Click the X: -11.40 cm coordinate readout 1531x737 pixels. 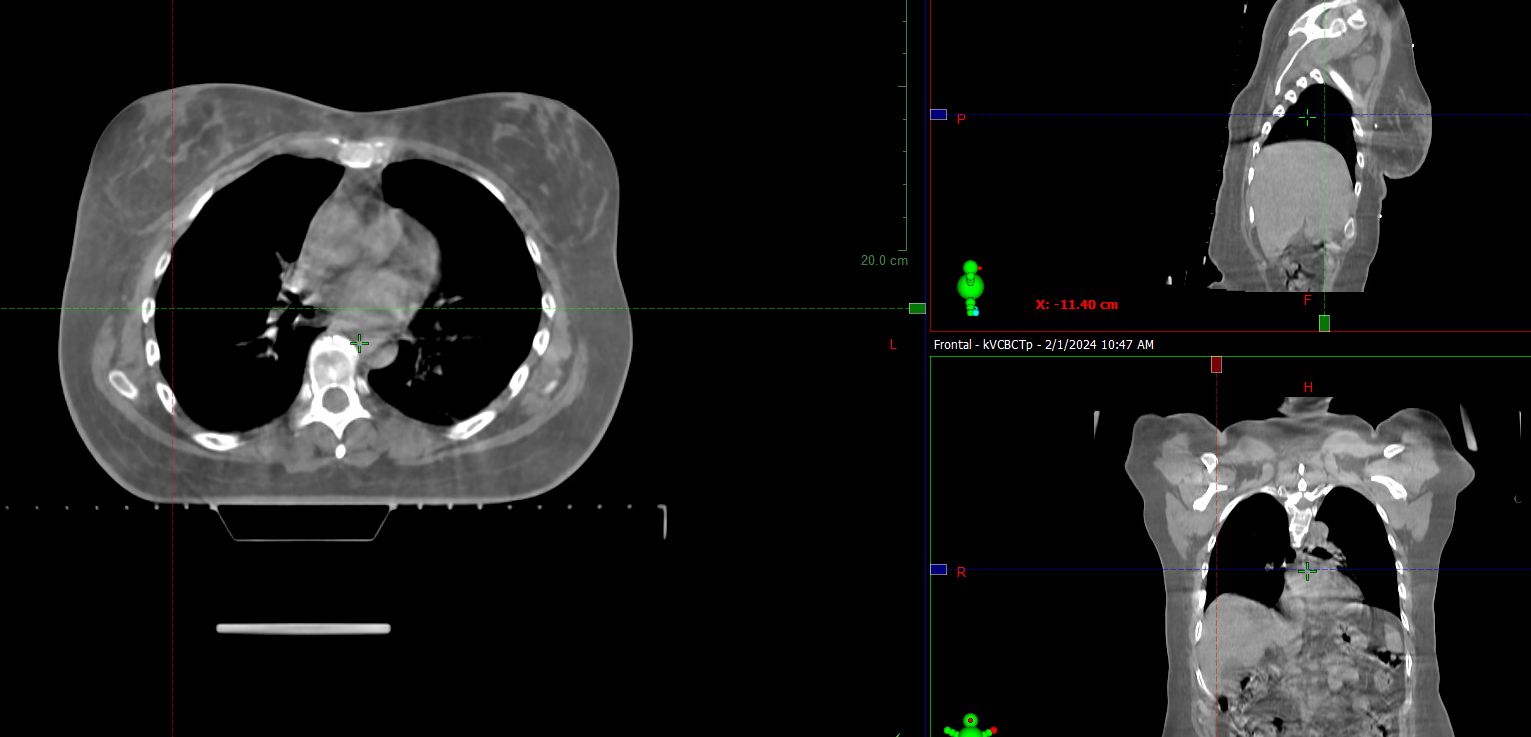1075,304
